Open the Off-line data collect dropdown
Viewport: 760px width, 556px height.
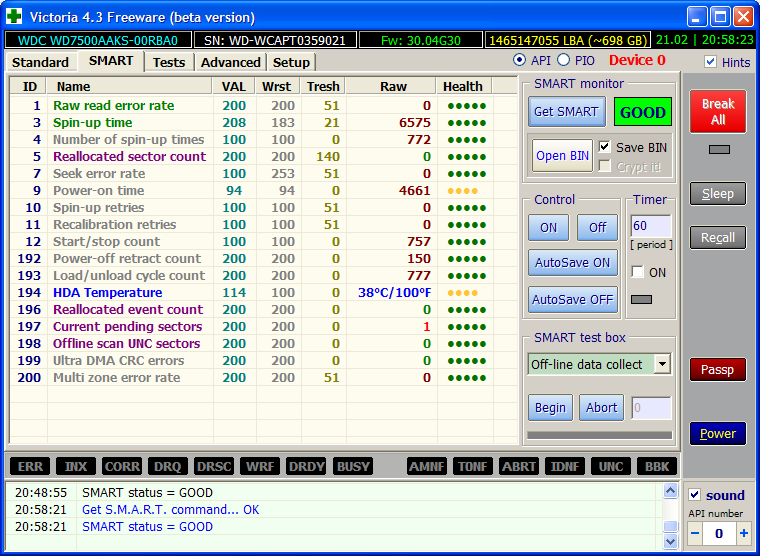(x=662, y=364)
